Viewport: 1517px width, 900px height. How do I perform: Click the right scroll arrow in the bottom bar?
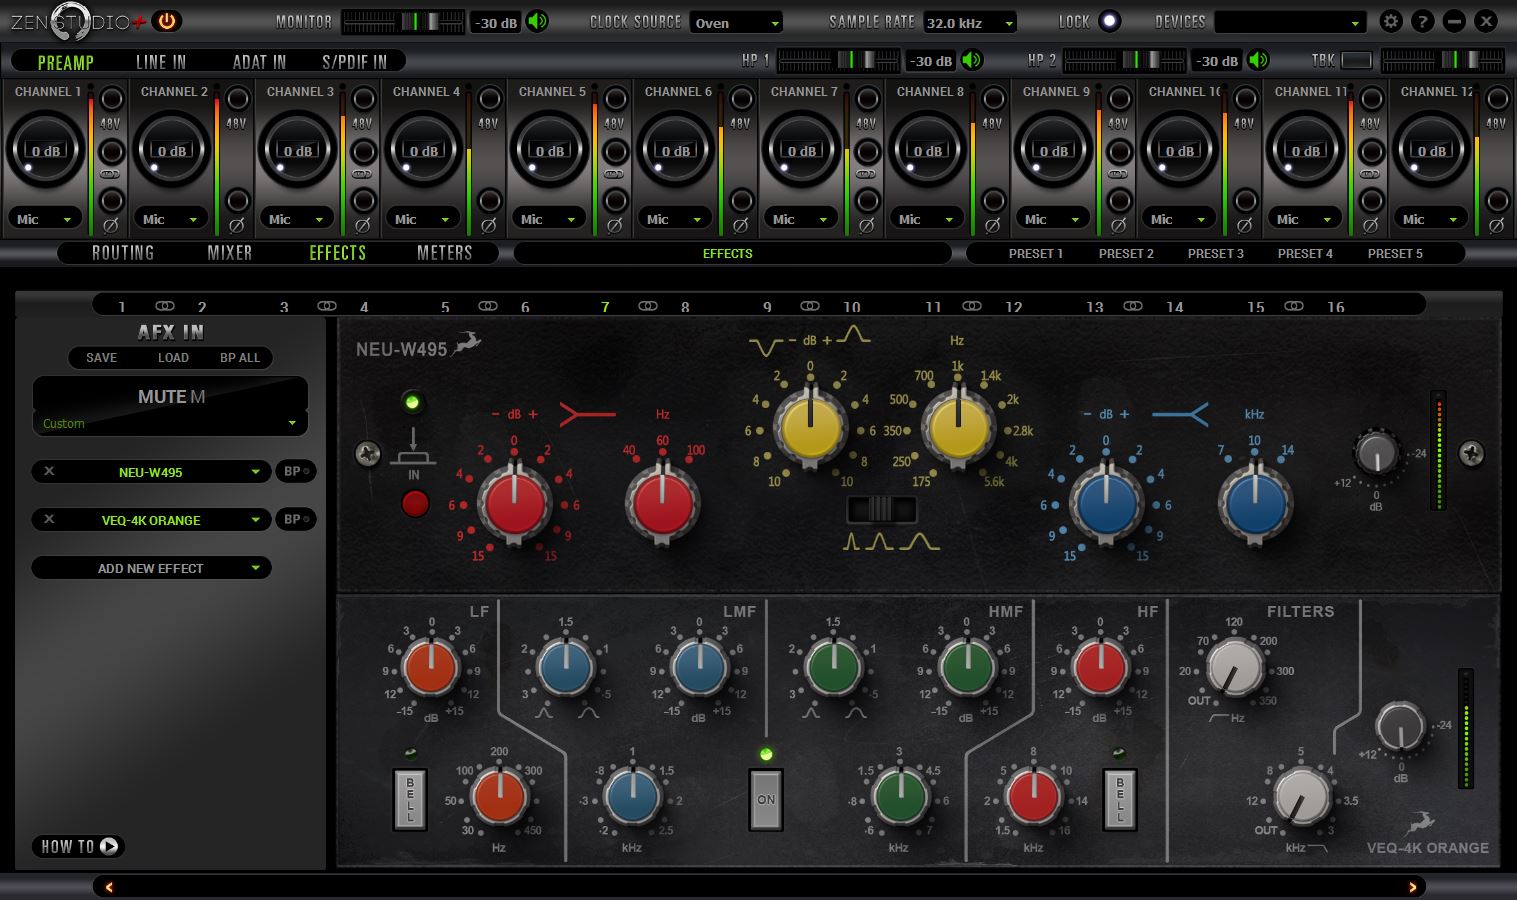[1412, 887]
